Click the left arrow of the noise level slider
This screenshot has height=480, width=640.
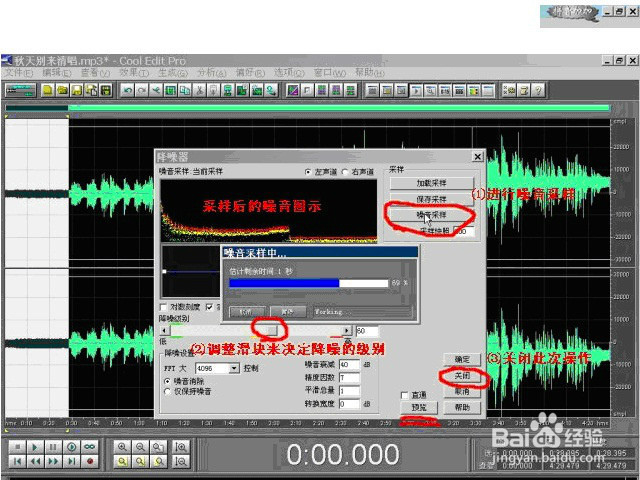click(164, 331)
